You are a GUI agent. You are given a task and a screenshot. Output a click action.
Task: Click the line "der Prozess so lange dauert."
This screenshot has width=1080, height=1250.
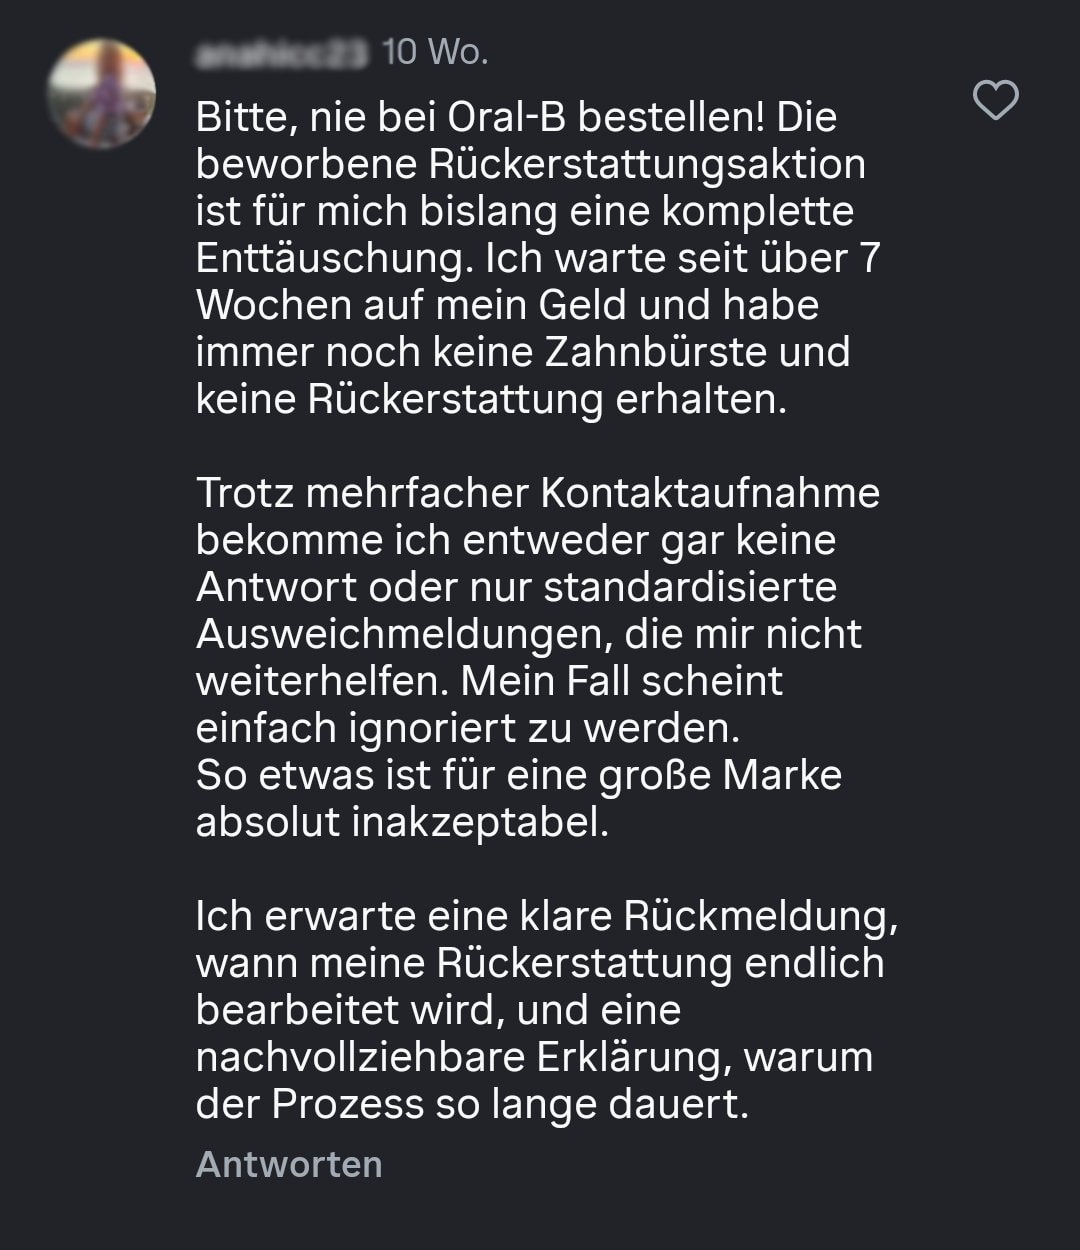click(x=472, y=1104)
